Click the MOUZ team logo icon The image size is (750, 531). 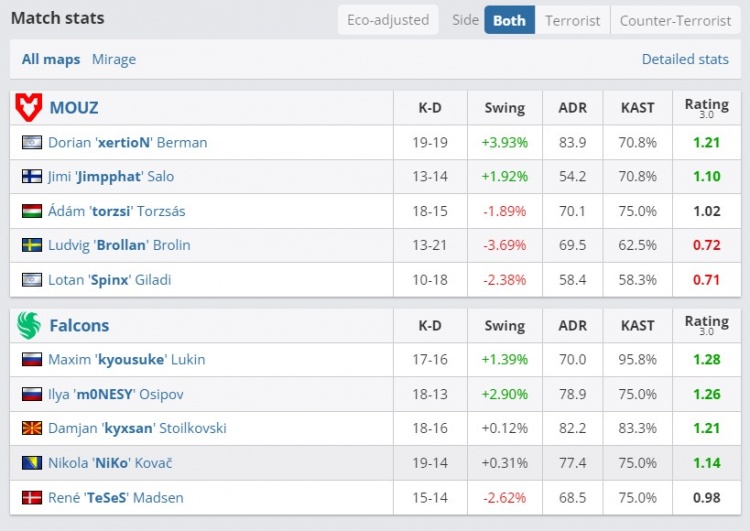29,108
